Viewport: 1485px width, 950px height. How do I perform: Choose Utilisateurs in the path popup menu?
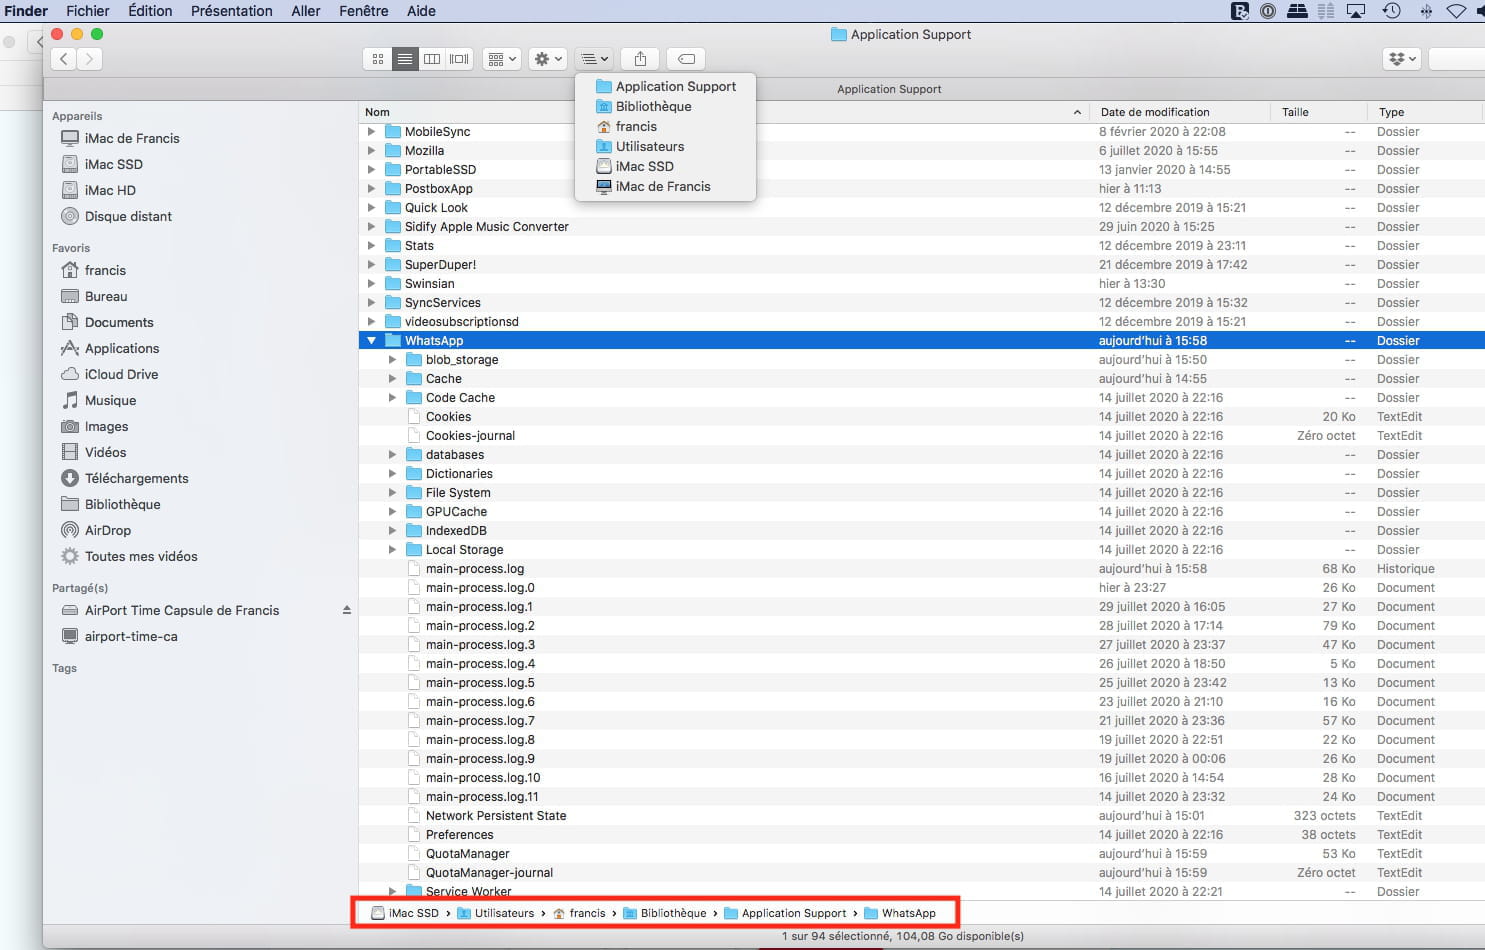(666, 146)
